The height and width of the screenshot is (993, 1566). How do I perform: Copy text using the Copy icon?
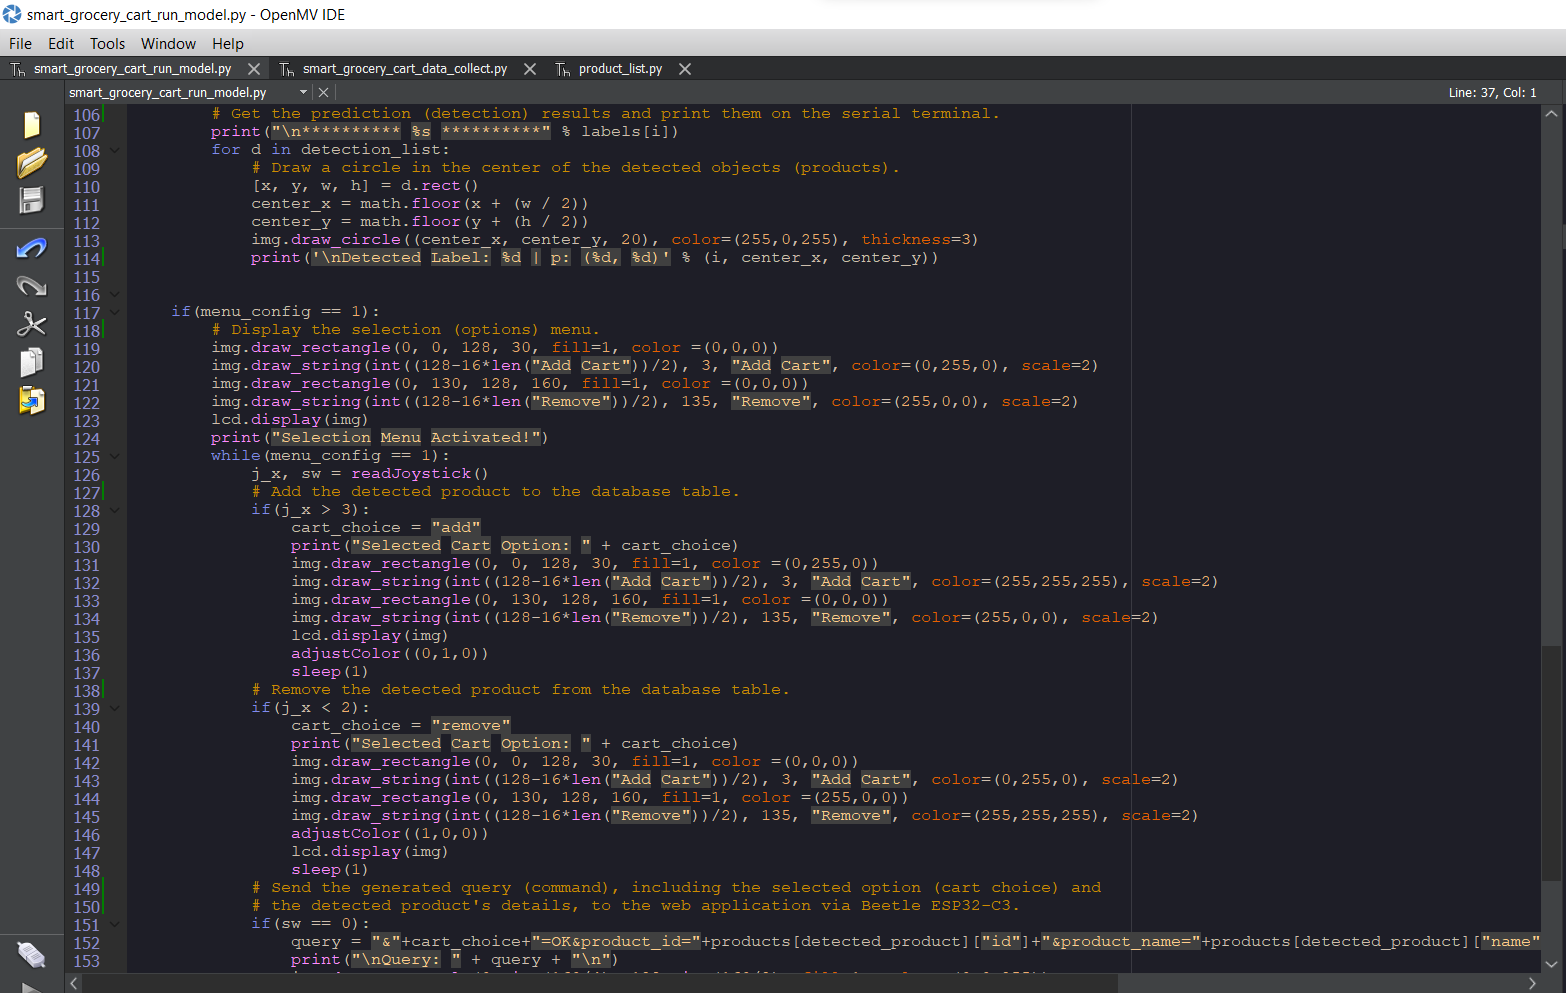point(30,361)
